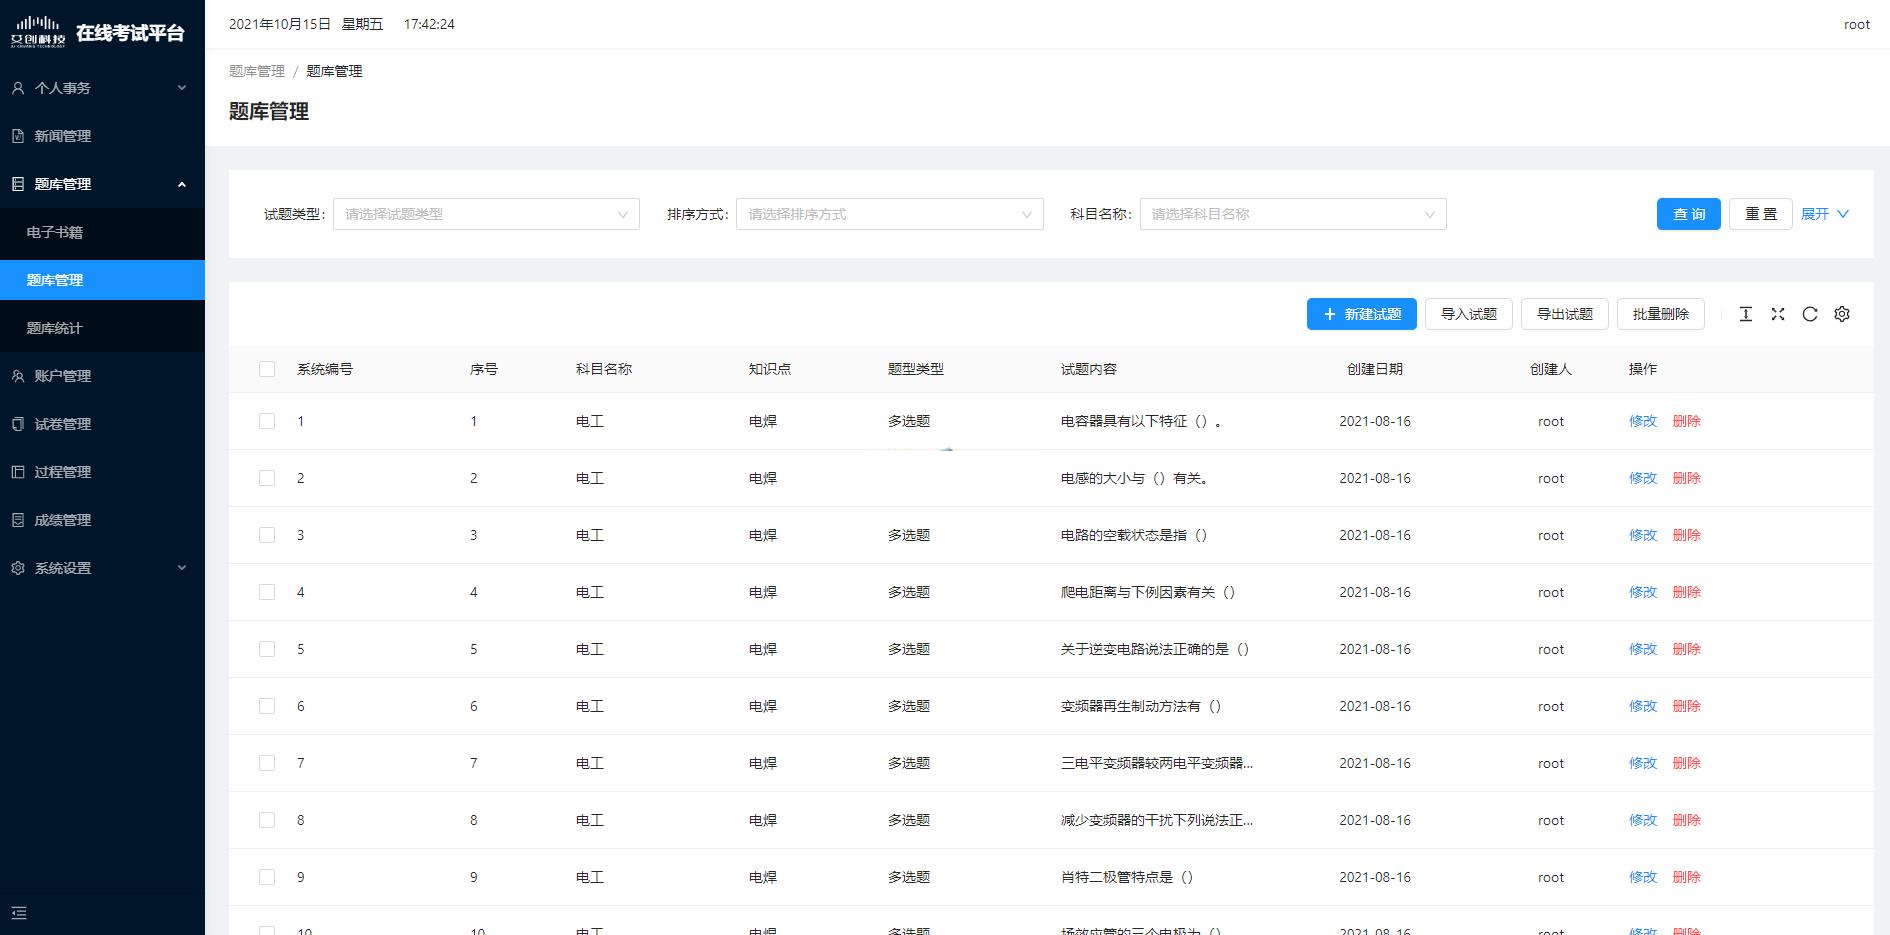
Task: Open 账户管理 in the sidebar
Action: [x=63, y=376]
